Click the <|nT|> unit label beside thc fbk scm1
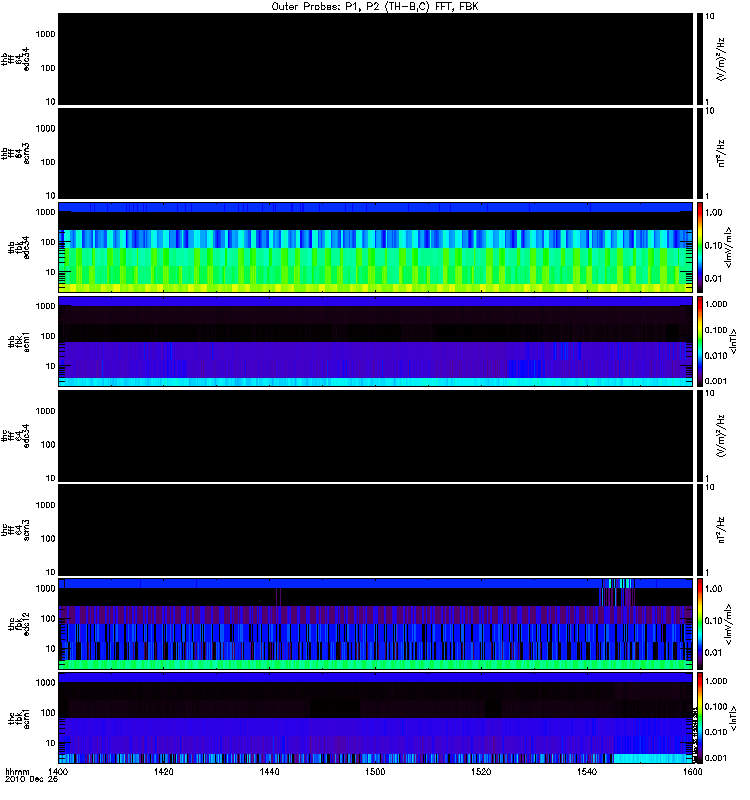 tap(733, 718)
